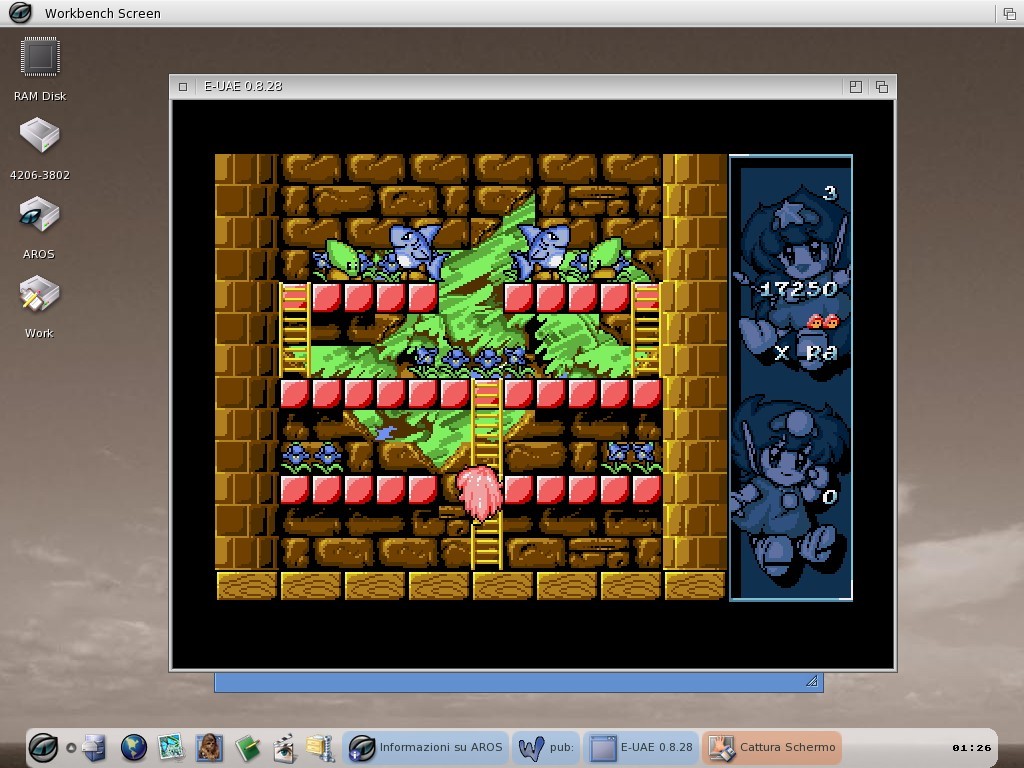Launch the globe web browser icon

(x=133, y=748)
